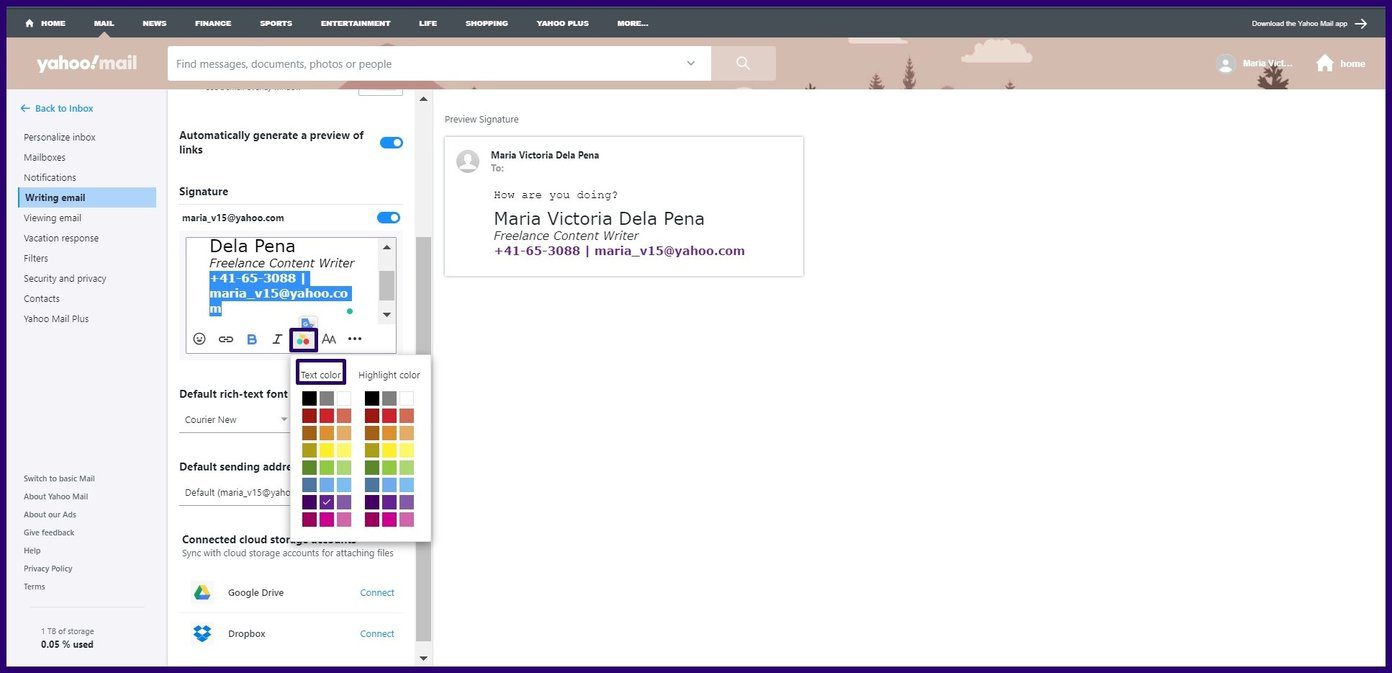The width and height of the screenshot is (1392, 673).
Task: Open Notifications settings
Action: [x=50, y=177]
